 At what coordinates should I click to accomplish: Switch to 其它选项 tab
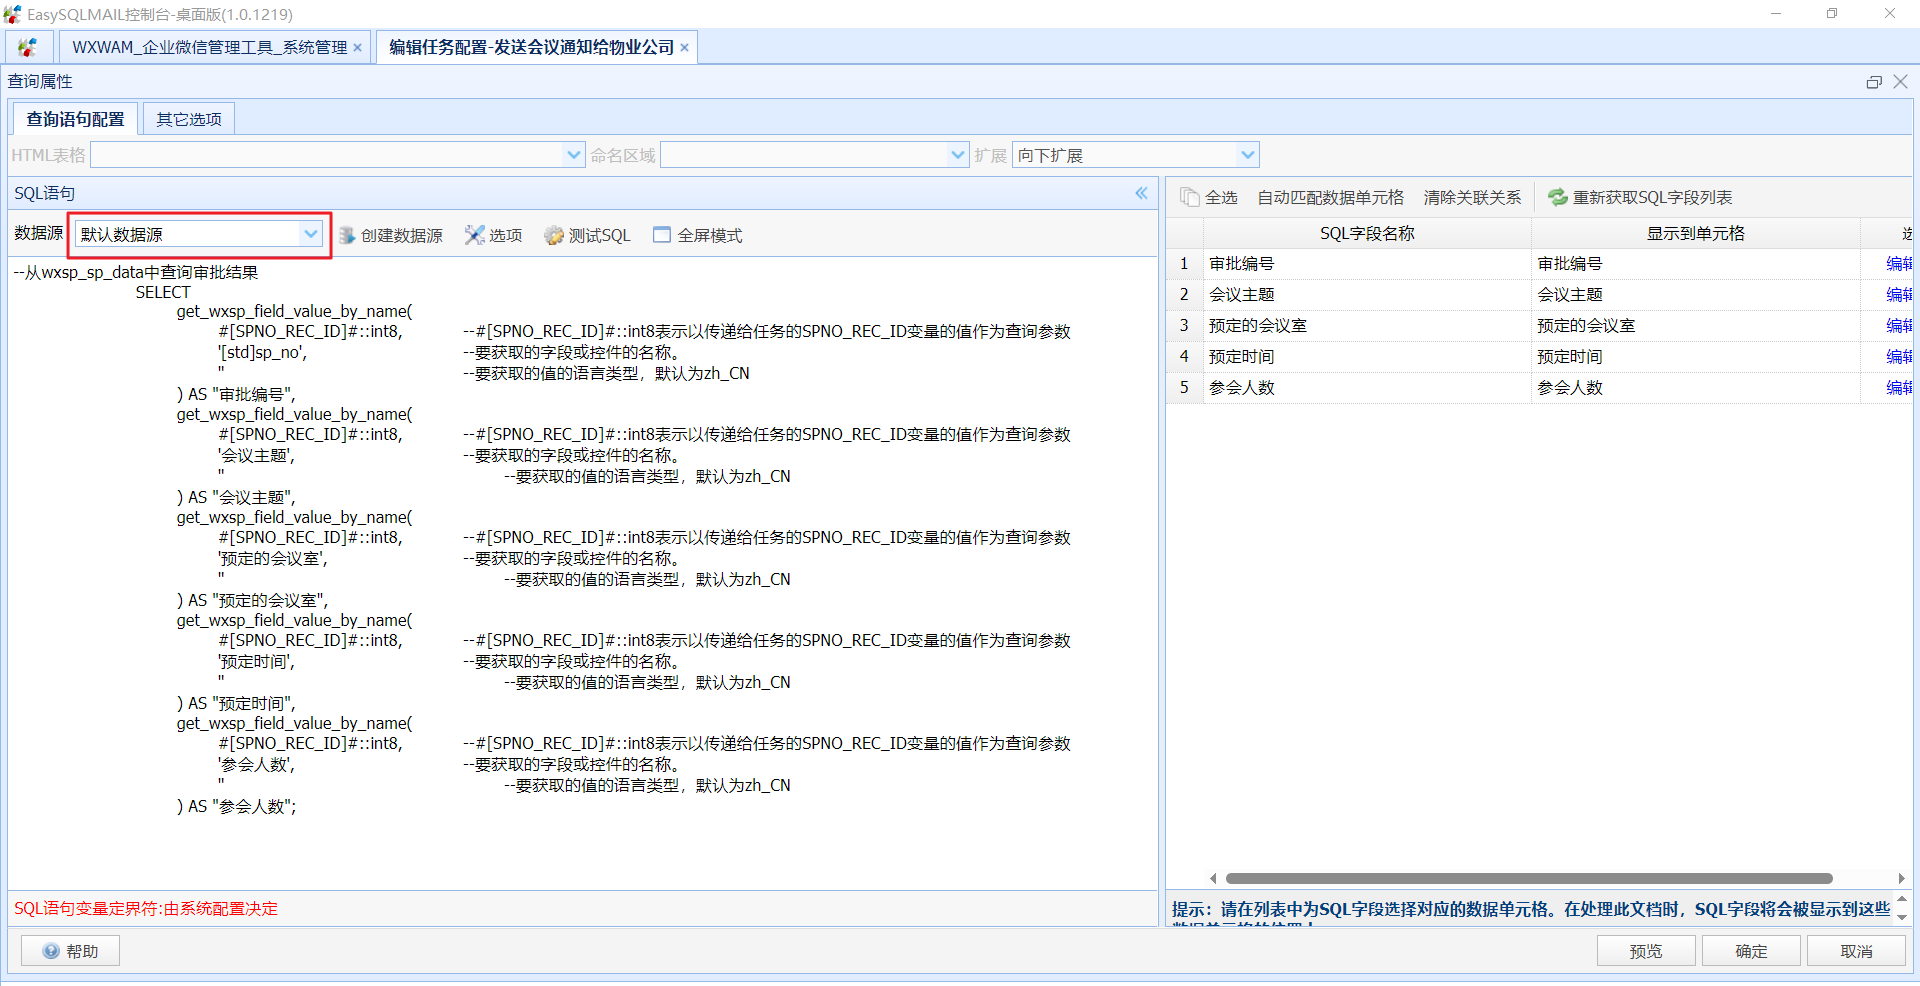(189, 119)
